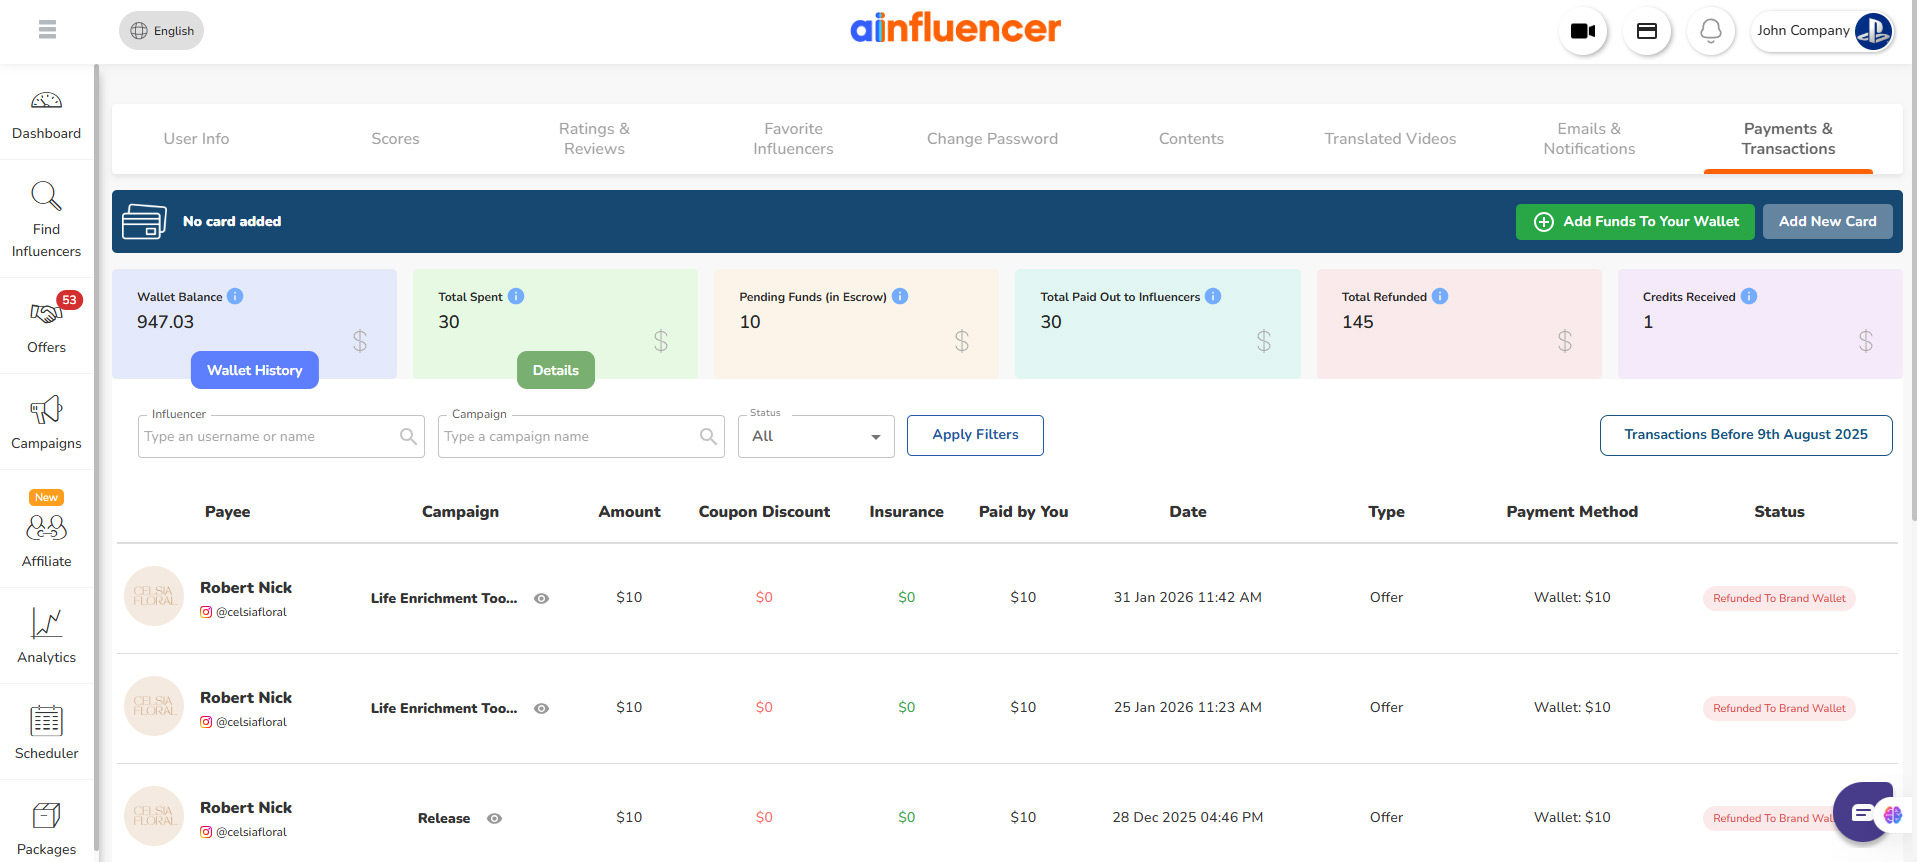View campaign eye icon for 25 Jan row
Screen dimensions: 1917x862
[x=541, y=708]
